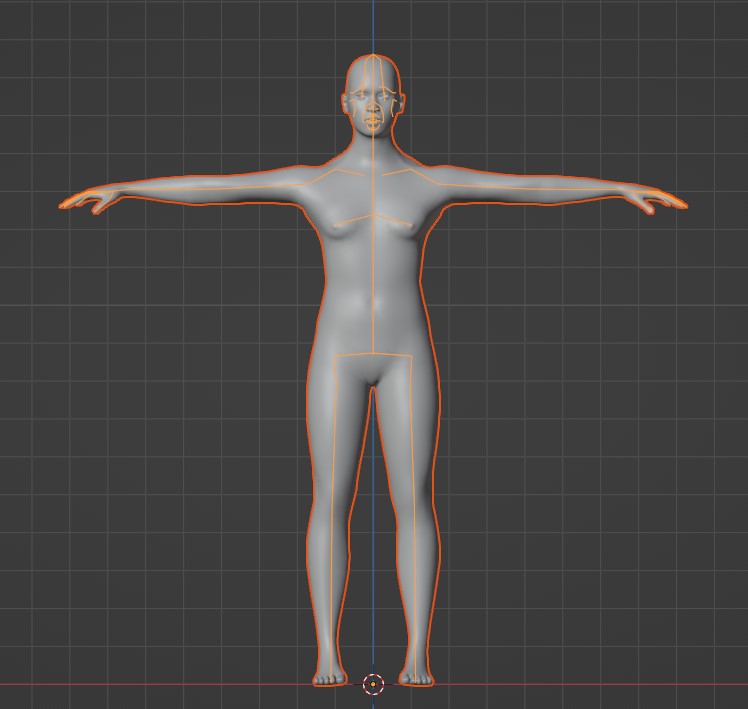Click the forearm on the left side
The width and height of the screenshot is (748, 709).
tap(170, 190)
